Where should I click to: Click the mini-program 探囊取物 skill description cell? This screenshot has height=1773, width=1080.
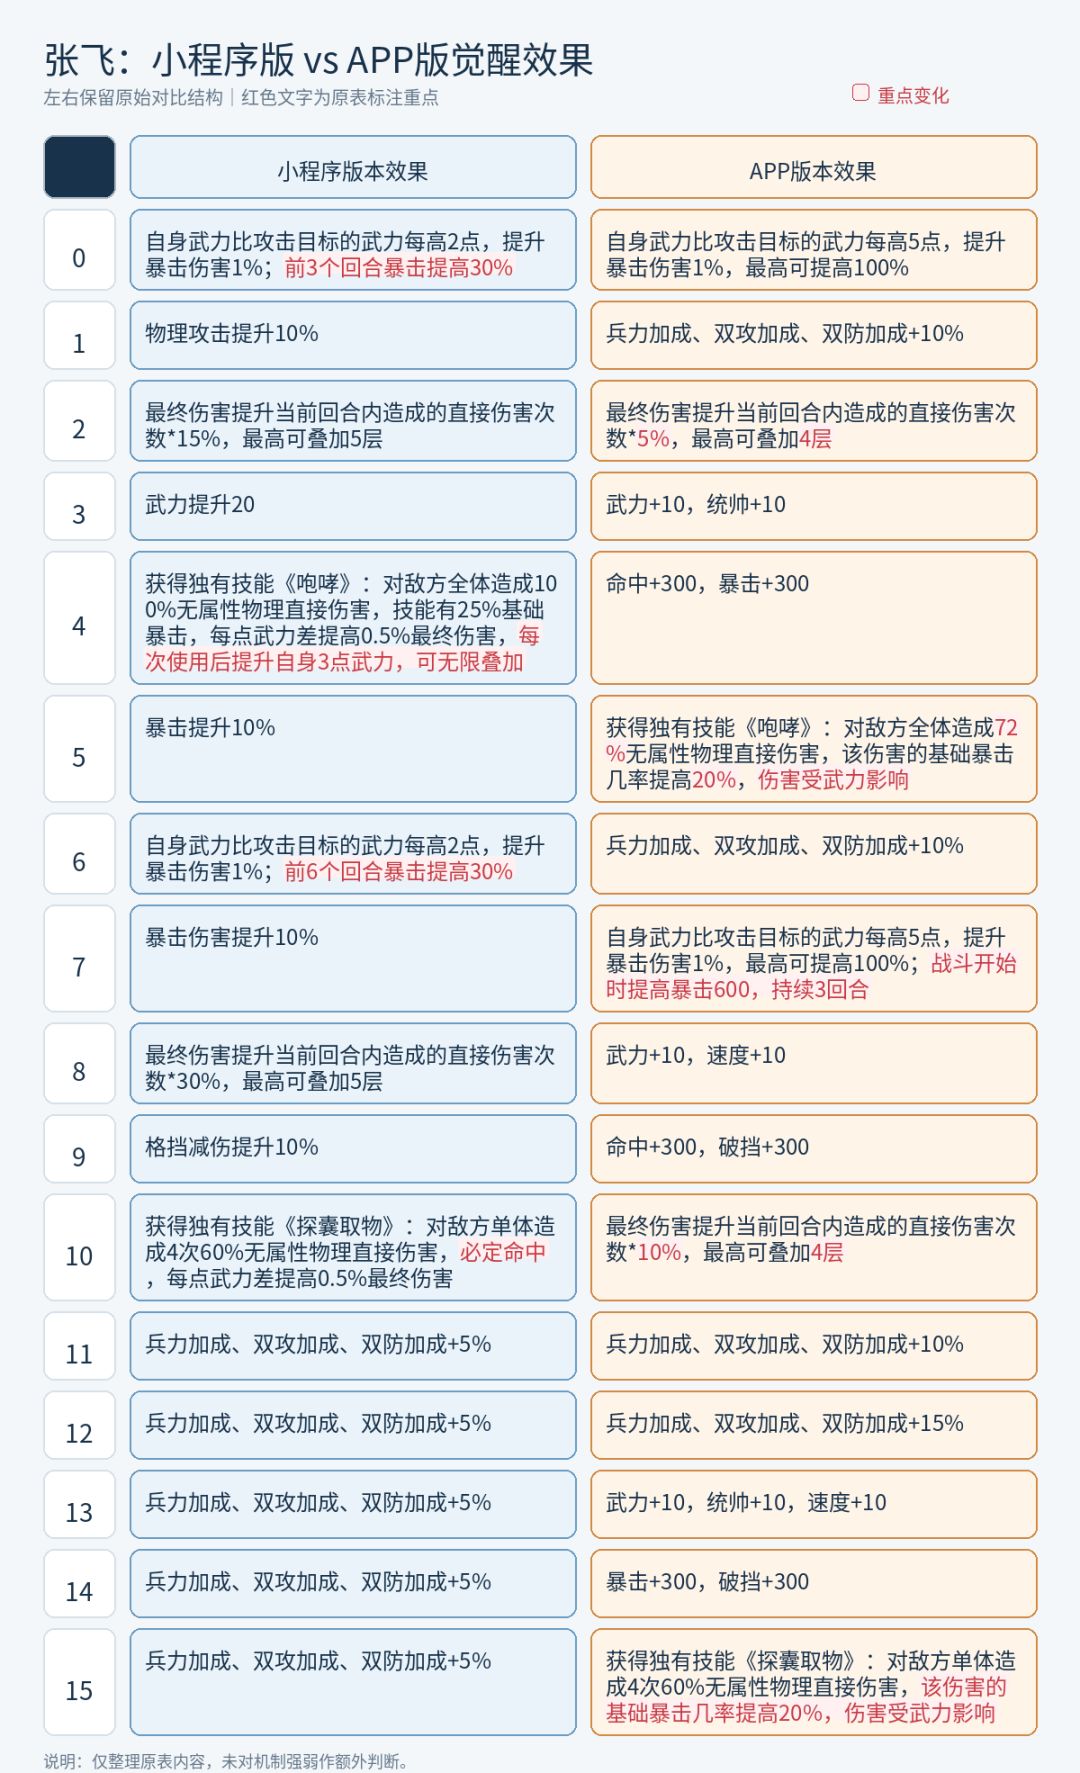point(353,1247)
